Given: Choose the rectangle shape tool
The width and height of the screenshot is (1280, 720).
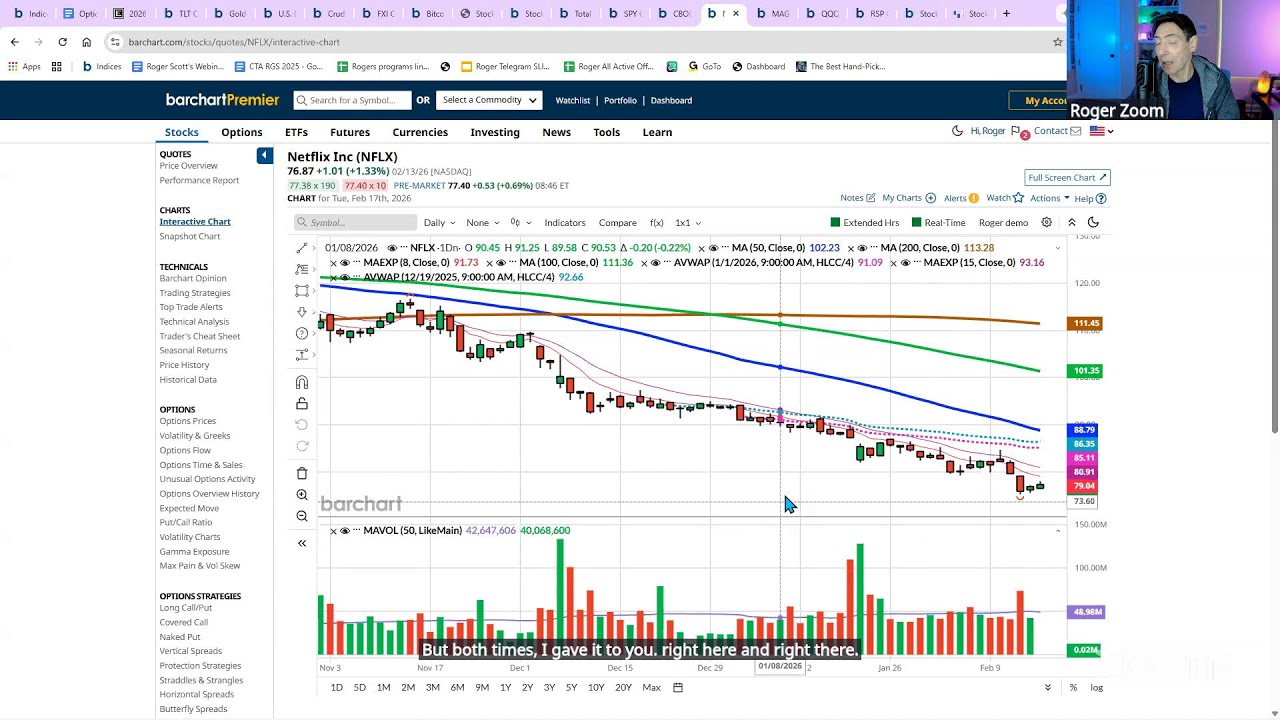Looking at the screenshot, I should coord(302,291).
